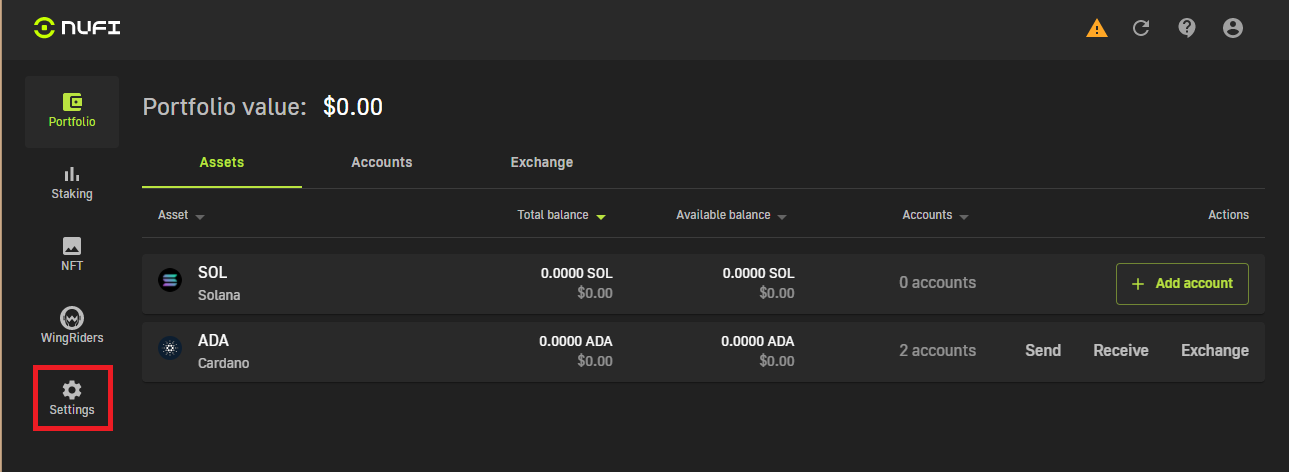Sort by Available balance column arrow
1289x472 pixels.
tap(782, 216)
